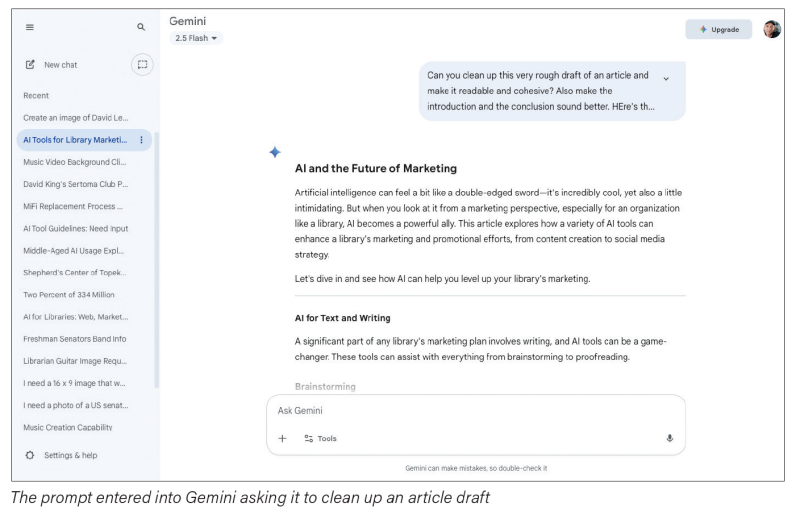Open the 'I need a photo of a US senat...' chat
800x515 pixels.
pyautogui.click(x=76, y=405)
